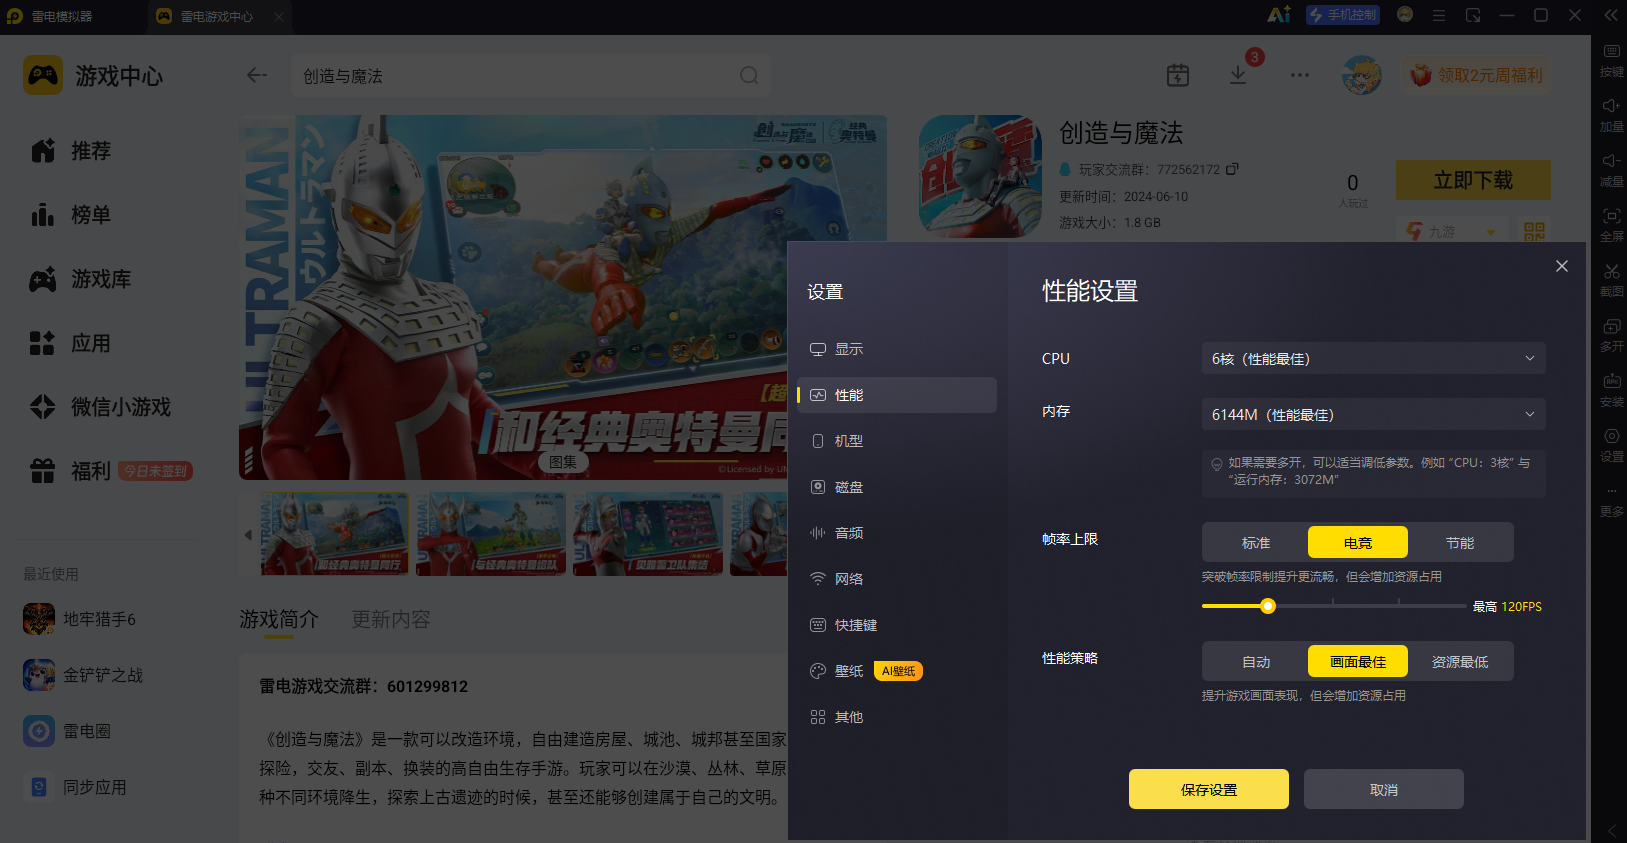
Task: Set performance strategy to 画面最佳
Action: [x=1358, y=661]
